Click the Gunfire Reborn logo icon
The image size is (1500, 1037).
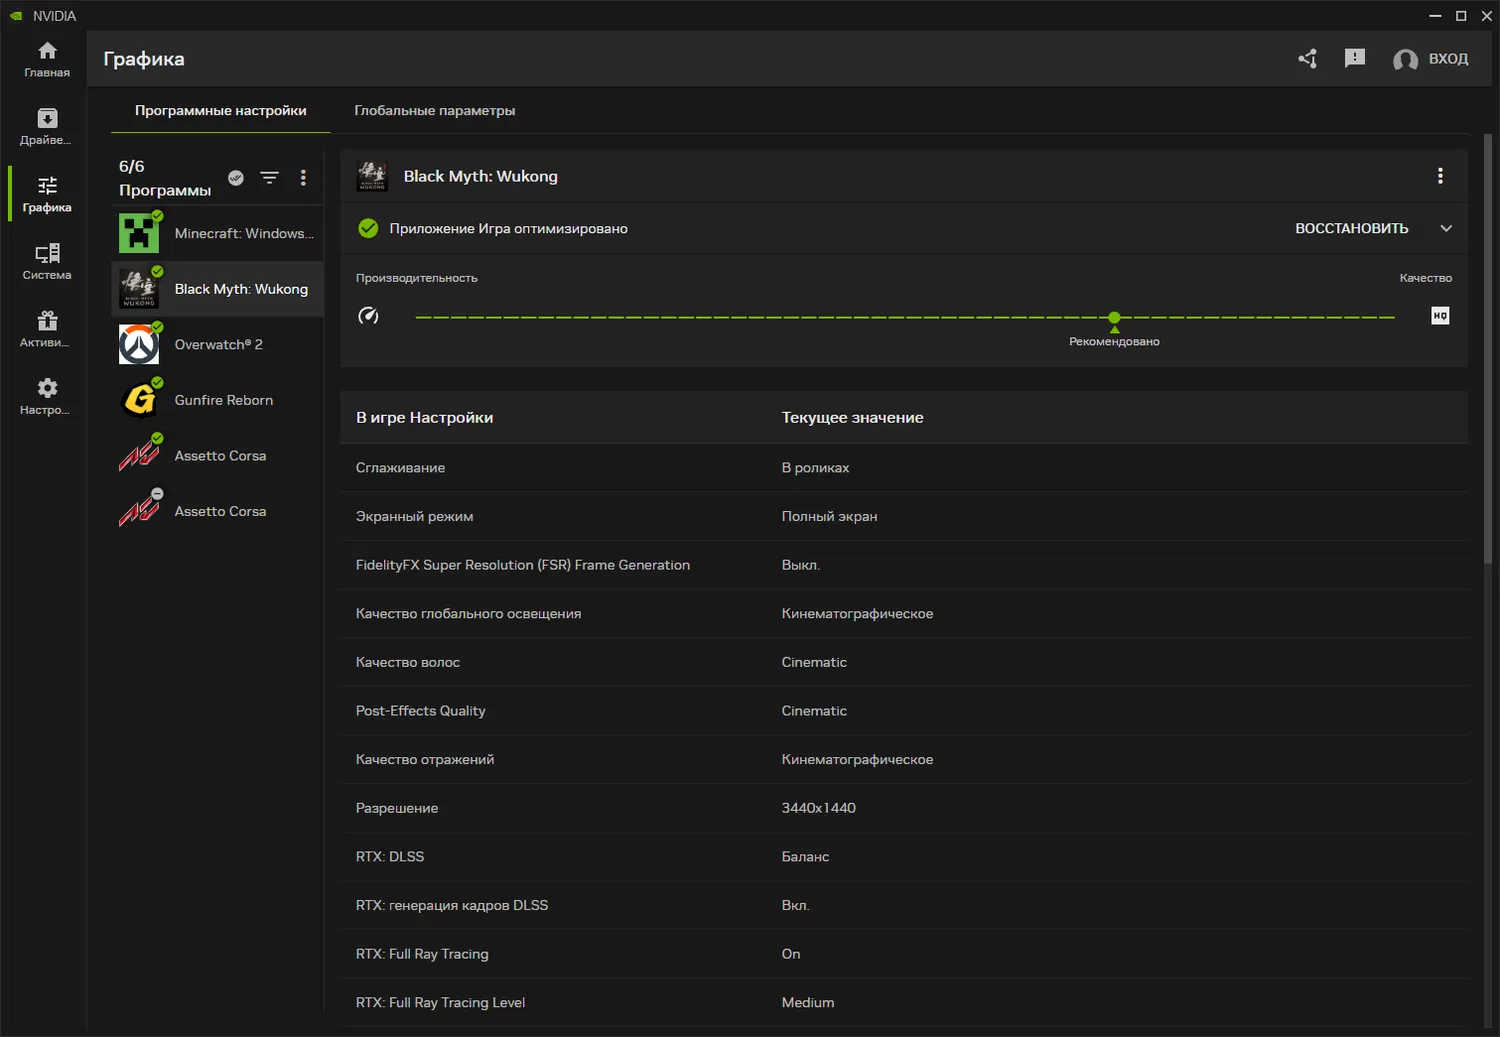[x=139, y=400]
